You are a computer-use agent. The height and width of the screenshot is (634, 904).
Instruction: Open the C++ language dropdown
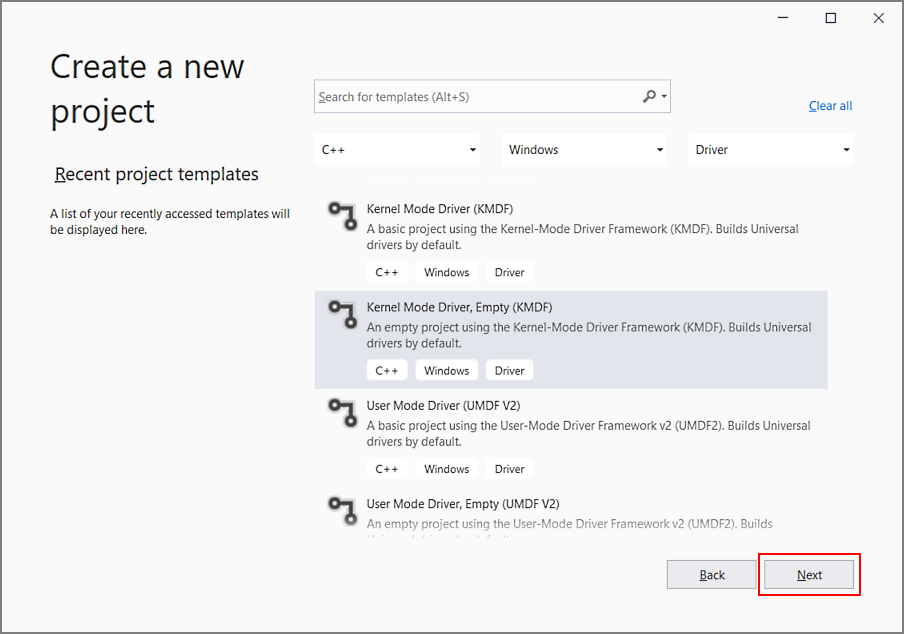tap(397, 148)
